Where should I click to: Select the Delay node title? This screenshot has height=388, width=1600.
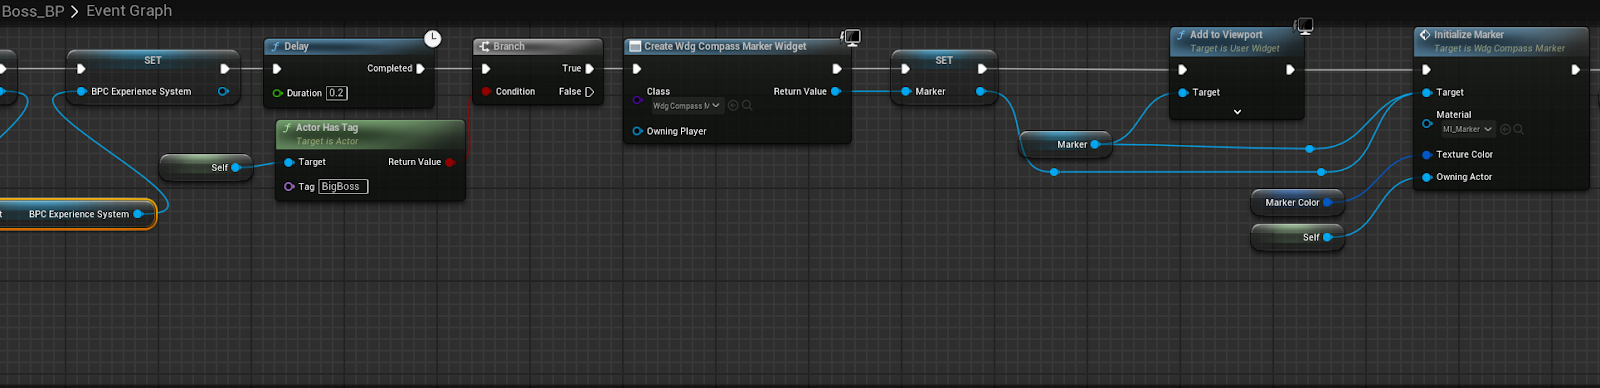[296, 46]
